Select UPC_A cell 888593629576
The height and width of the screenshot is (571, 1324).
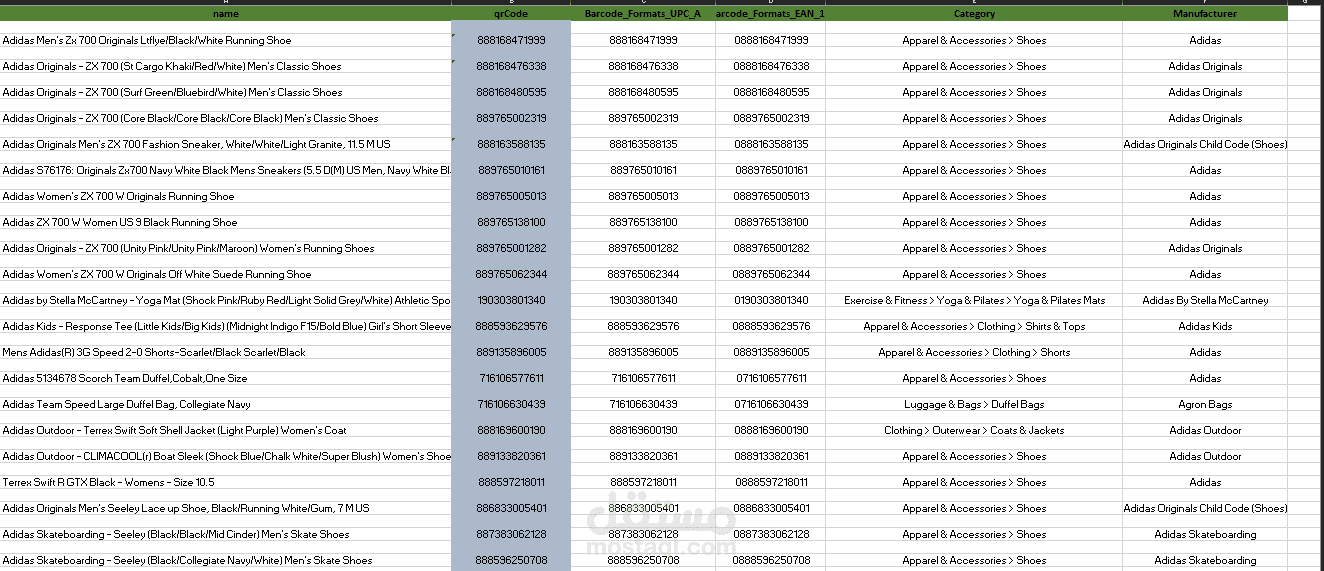coord(643,326)
